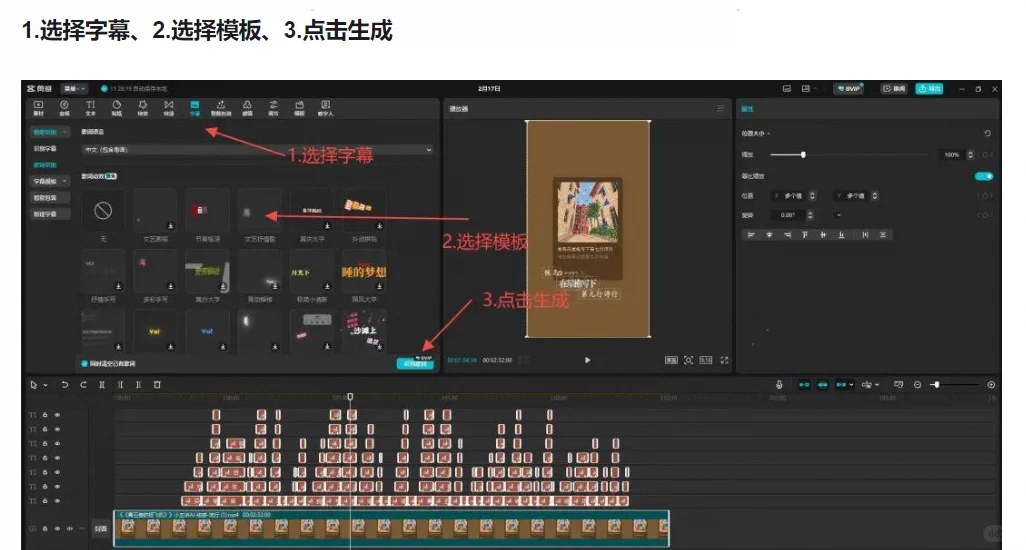This screenshot has width=1026, height=550.
Task: Click the 导出 export button
Action: pos(929,88)
